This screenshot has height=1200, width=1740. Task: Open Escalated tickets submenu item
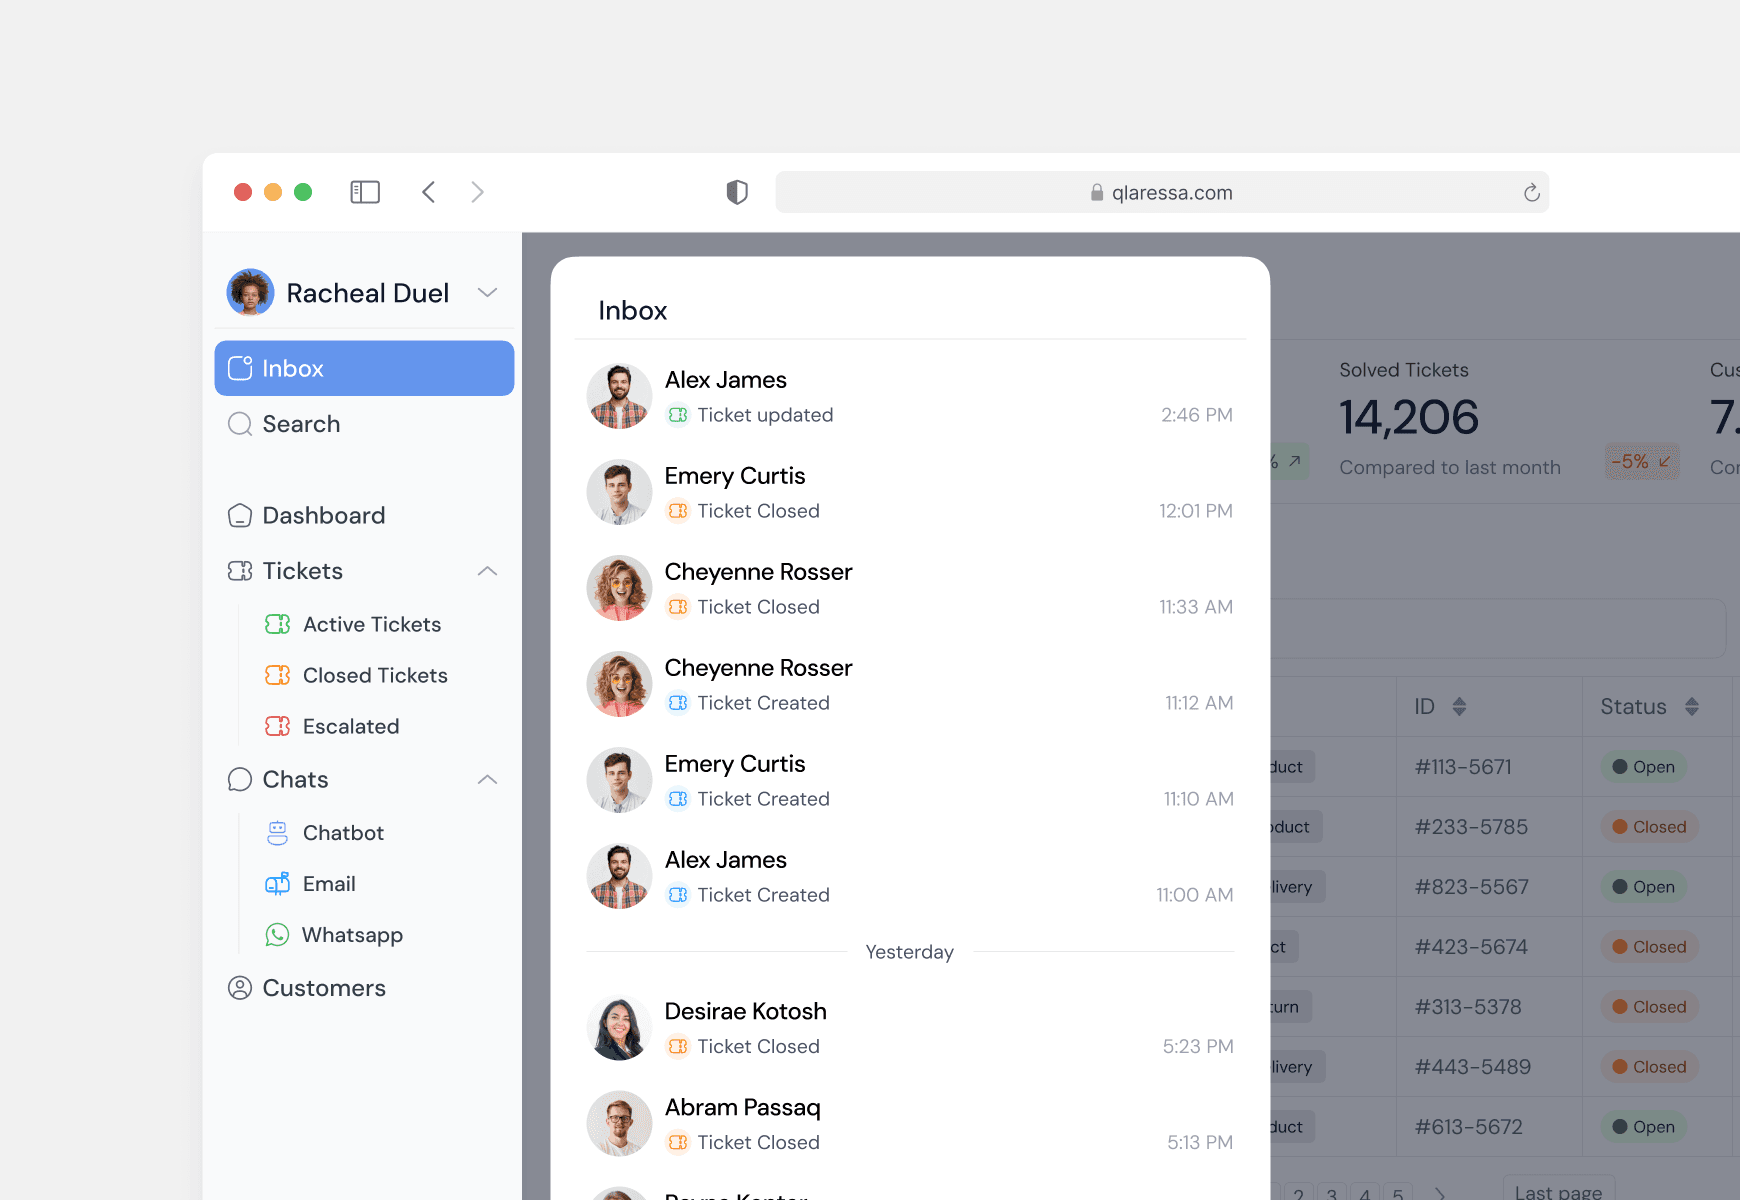(x=351, y=726)
